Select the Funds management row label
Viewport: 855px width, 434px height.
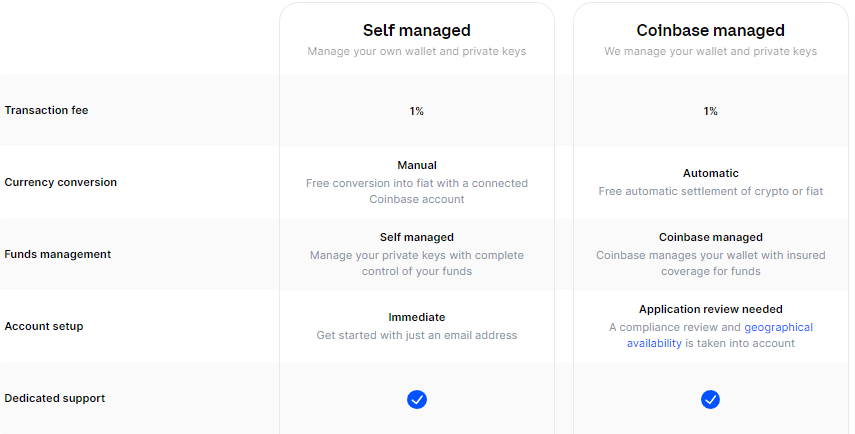(x=57, y=254)
